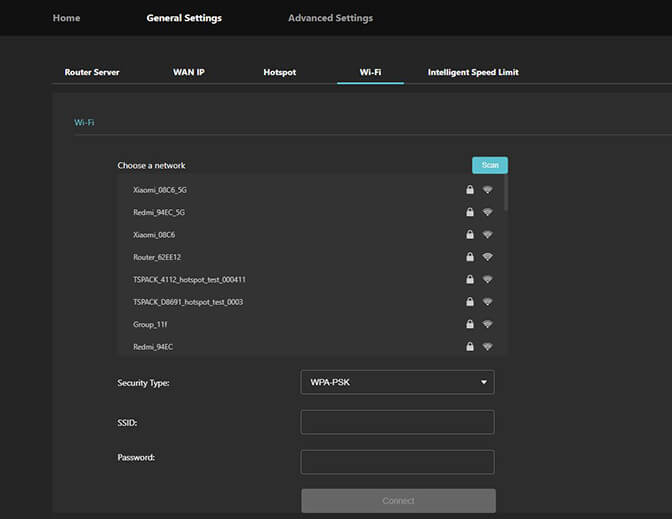Viewport: 672px width, 519px height.
Task: Open General Settings in top navigation
Action: 184,18
